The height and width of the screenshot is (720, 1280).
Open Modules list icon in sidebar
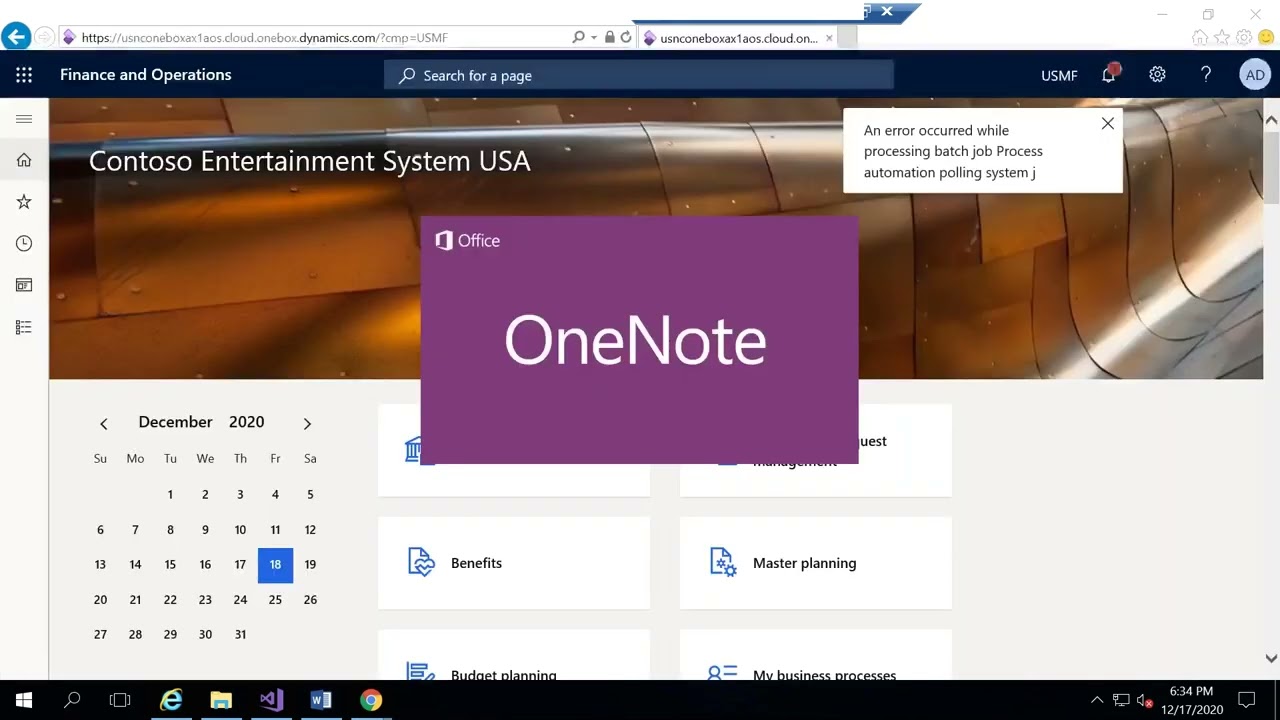(x=24, y=327)
